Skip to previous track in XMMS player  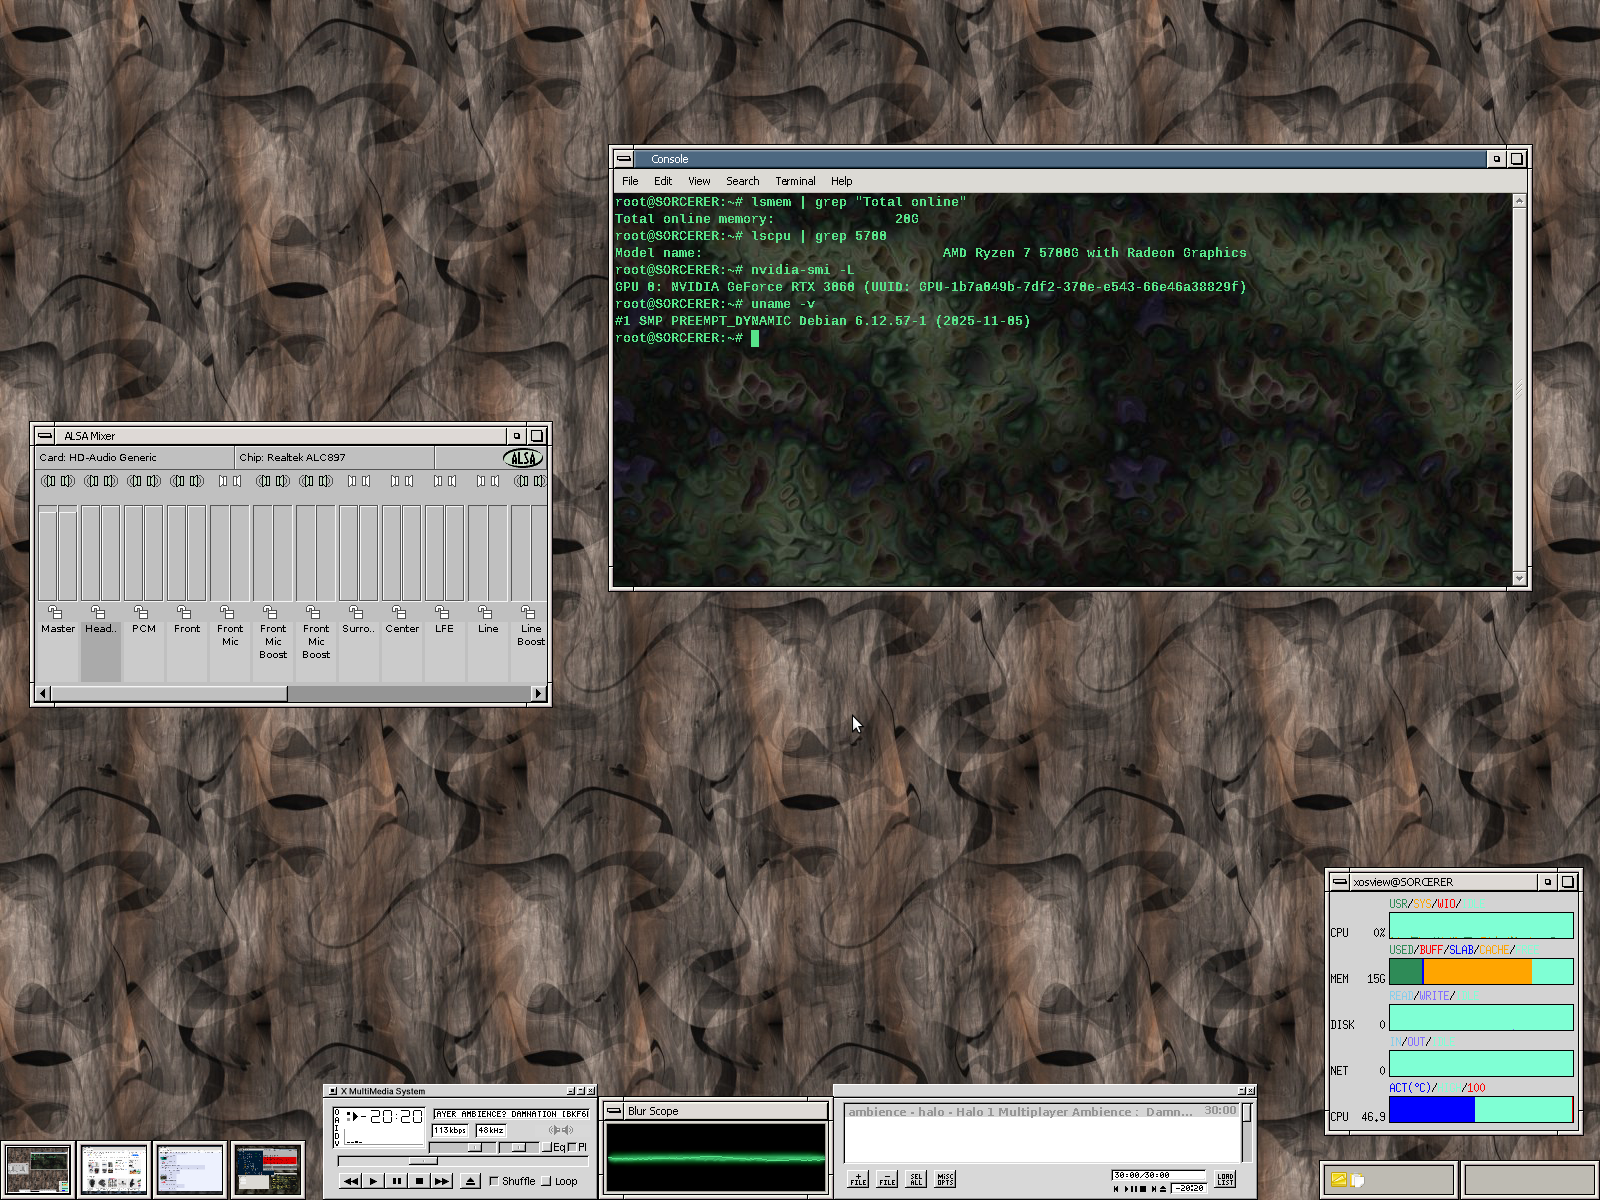tap(350, 1181)
